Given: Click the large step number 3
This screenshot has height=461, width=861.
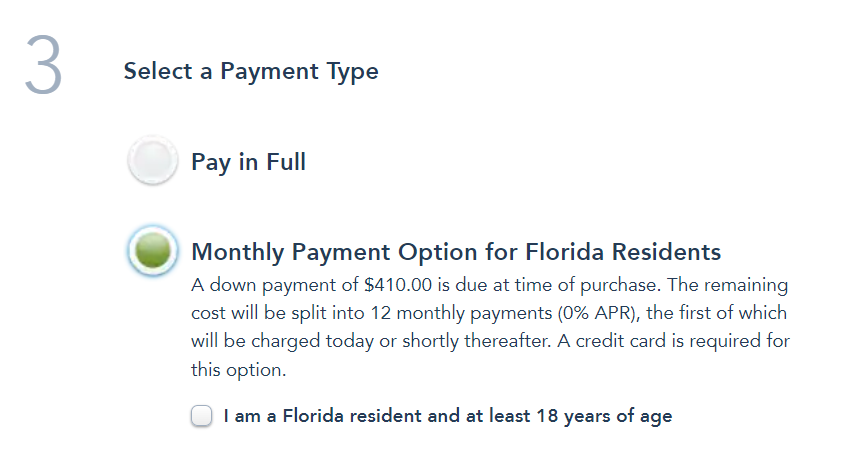Looking at the screenshot, I should [43, 68].
